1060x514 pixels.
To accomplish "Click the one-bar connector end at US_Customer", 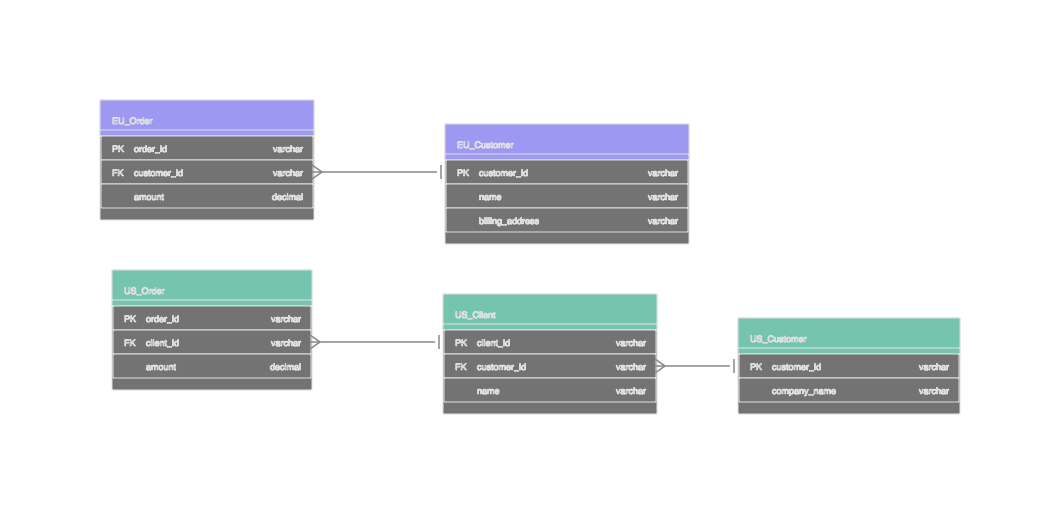I will coord(733,366).
